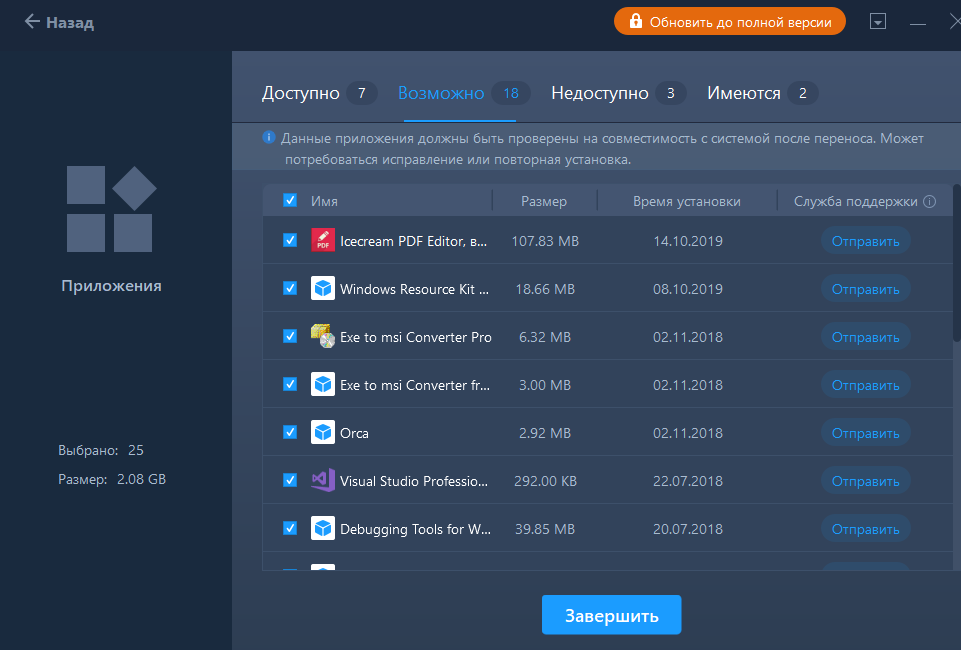Uncheck the Icecream PDF Editor checkbox
Screen dimensions: 961x650
pos(290,240)
